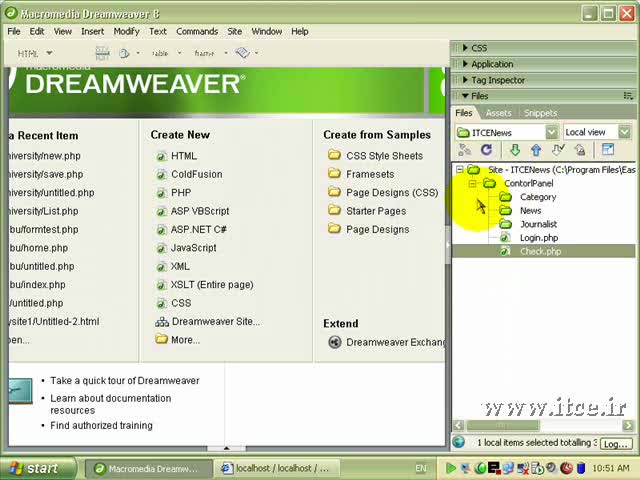
Task: Expand the Files panel view icon
Action: click(x=608, y=149)
